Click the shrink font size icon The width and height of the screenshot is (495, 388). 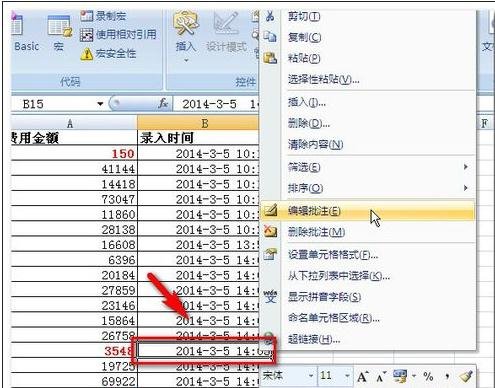coord(381,377)
